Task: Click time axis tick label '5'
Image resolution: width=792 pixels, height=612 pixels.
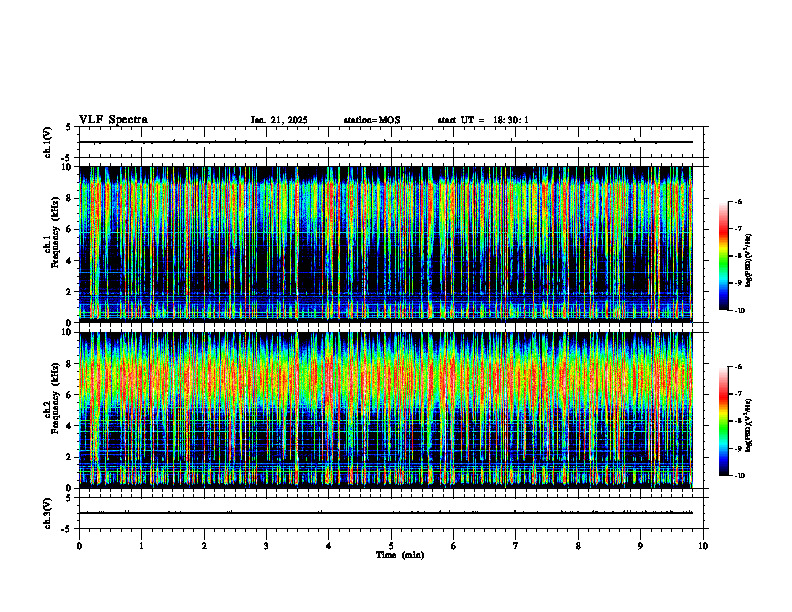Action: [391, 546]
